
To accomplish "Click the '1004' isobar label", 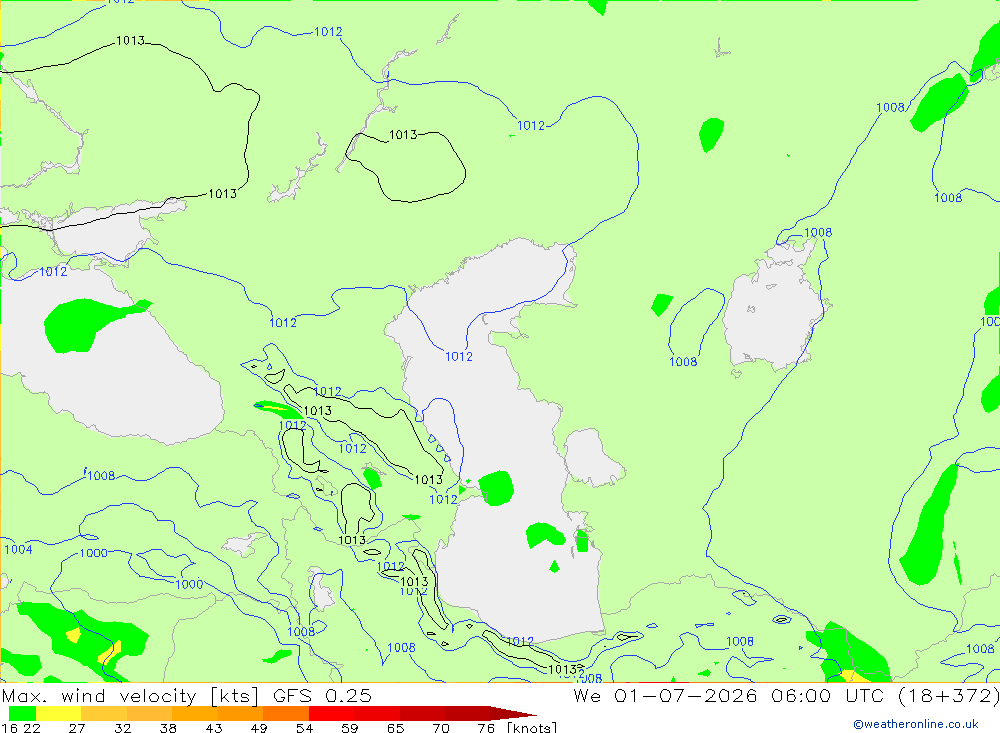I will click(18, 549).
